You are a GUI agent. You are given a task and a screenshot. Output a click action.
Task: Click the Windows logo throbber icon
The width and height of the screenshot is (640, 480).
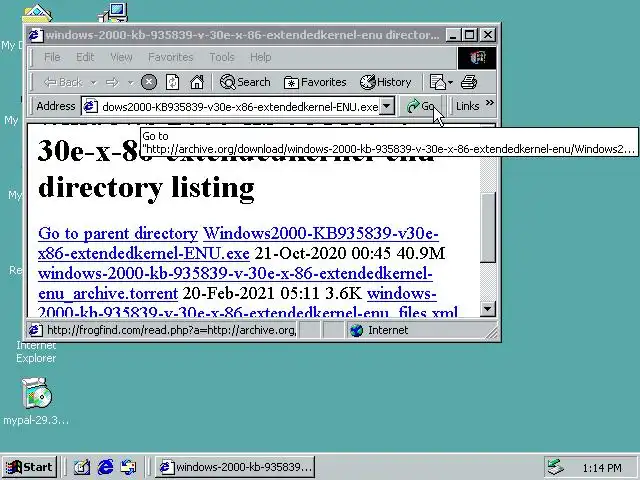pyautogui.click(x=477, y=58)
